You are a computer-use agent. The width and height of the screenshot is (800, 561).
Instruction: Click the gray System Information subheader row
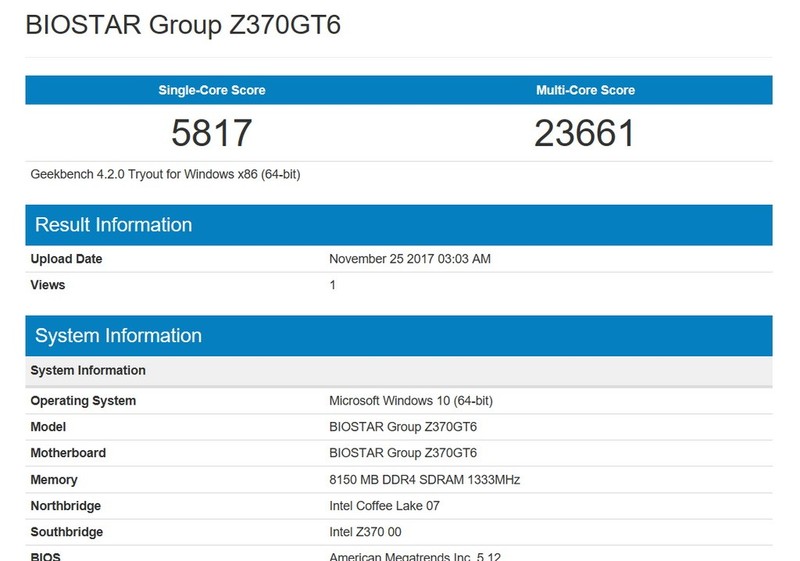point(399,371)
